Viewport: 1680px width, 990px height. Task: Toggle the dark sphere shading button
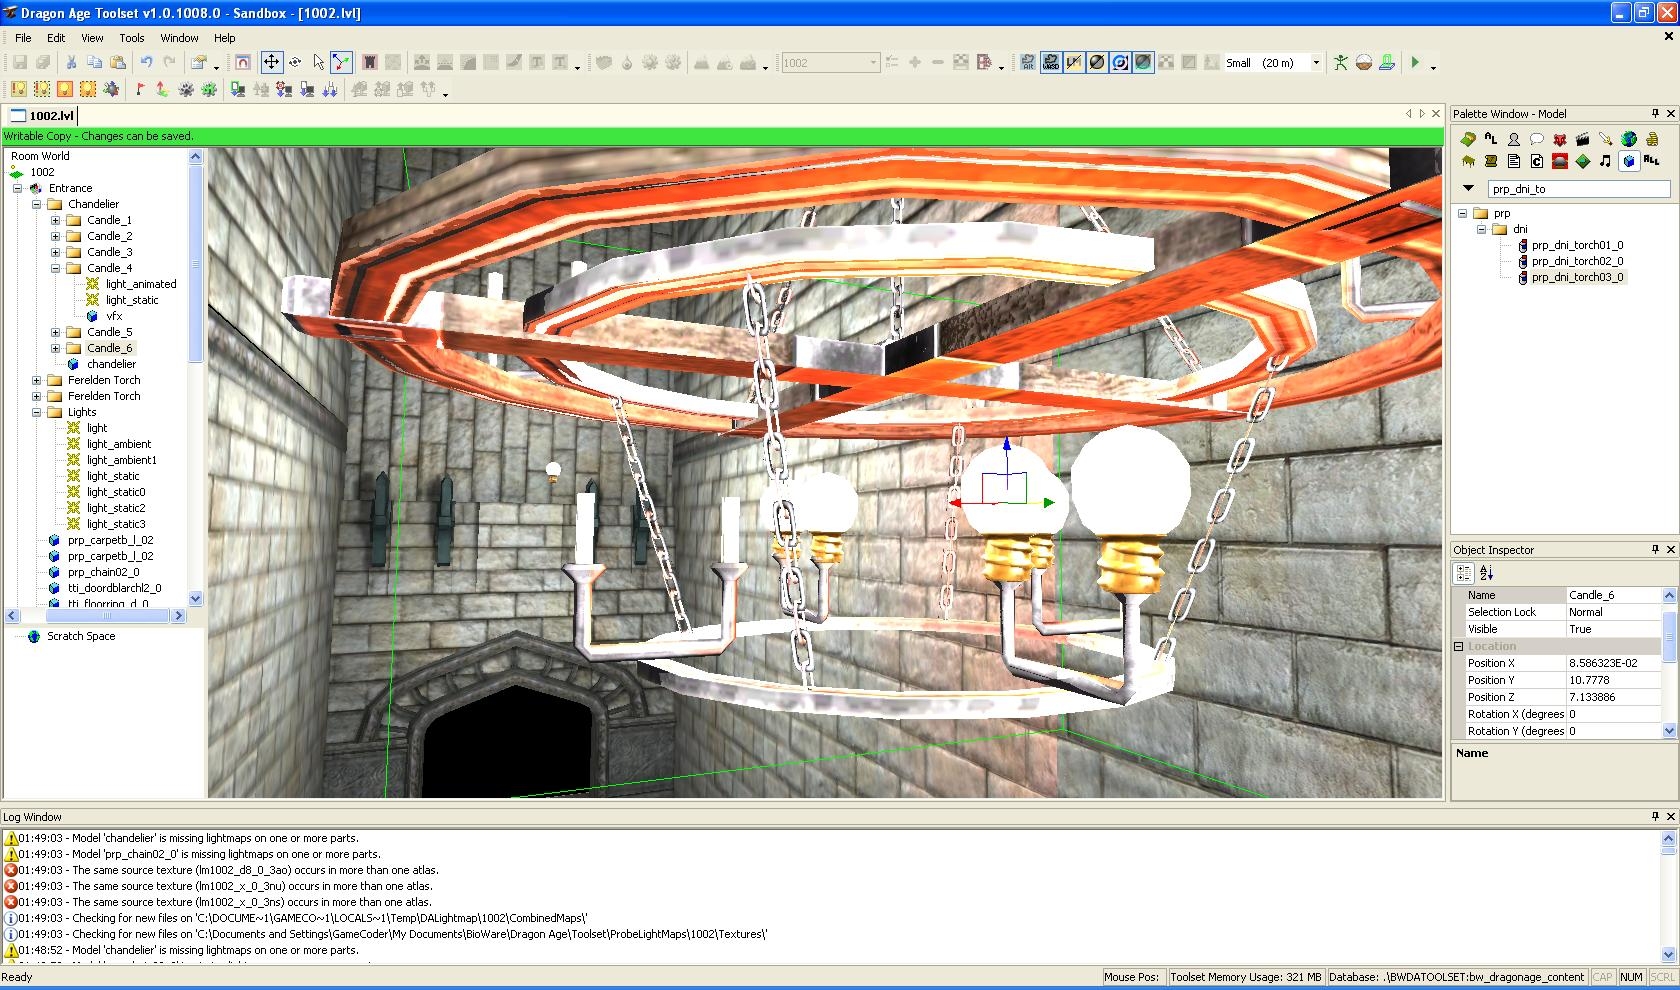(x=1097, y=62)
